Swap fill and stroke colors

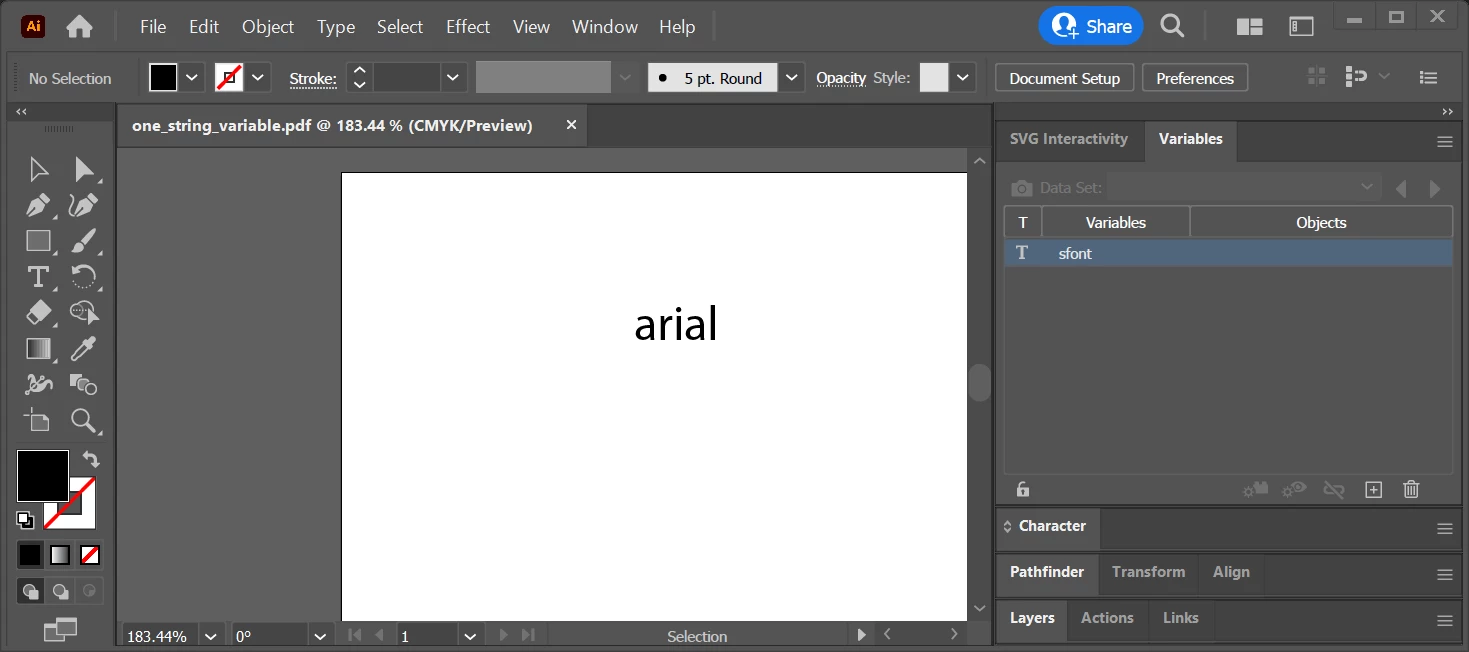click(91, 459)
